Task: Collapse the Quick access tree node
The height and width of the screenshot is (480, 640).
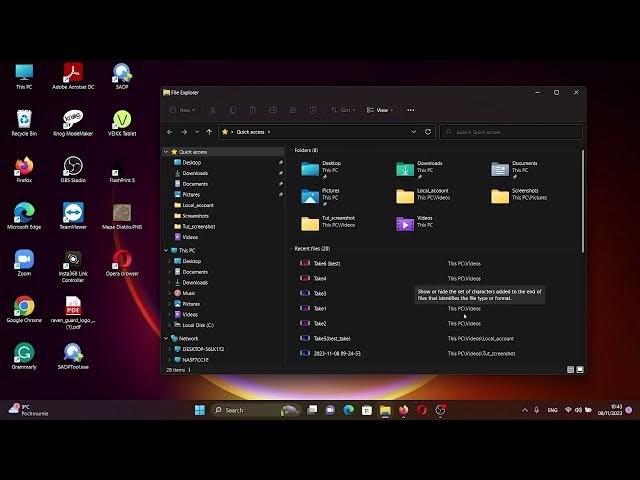Action: [166, 152]
